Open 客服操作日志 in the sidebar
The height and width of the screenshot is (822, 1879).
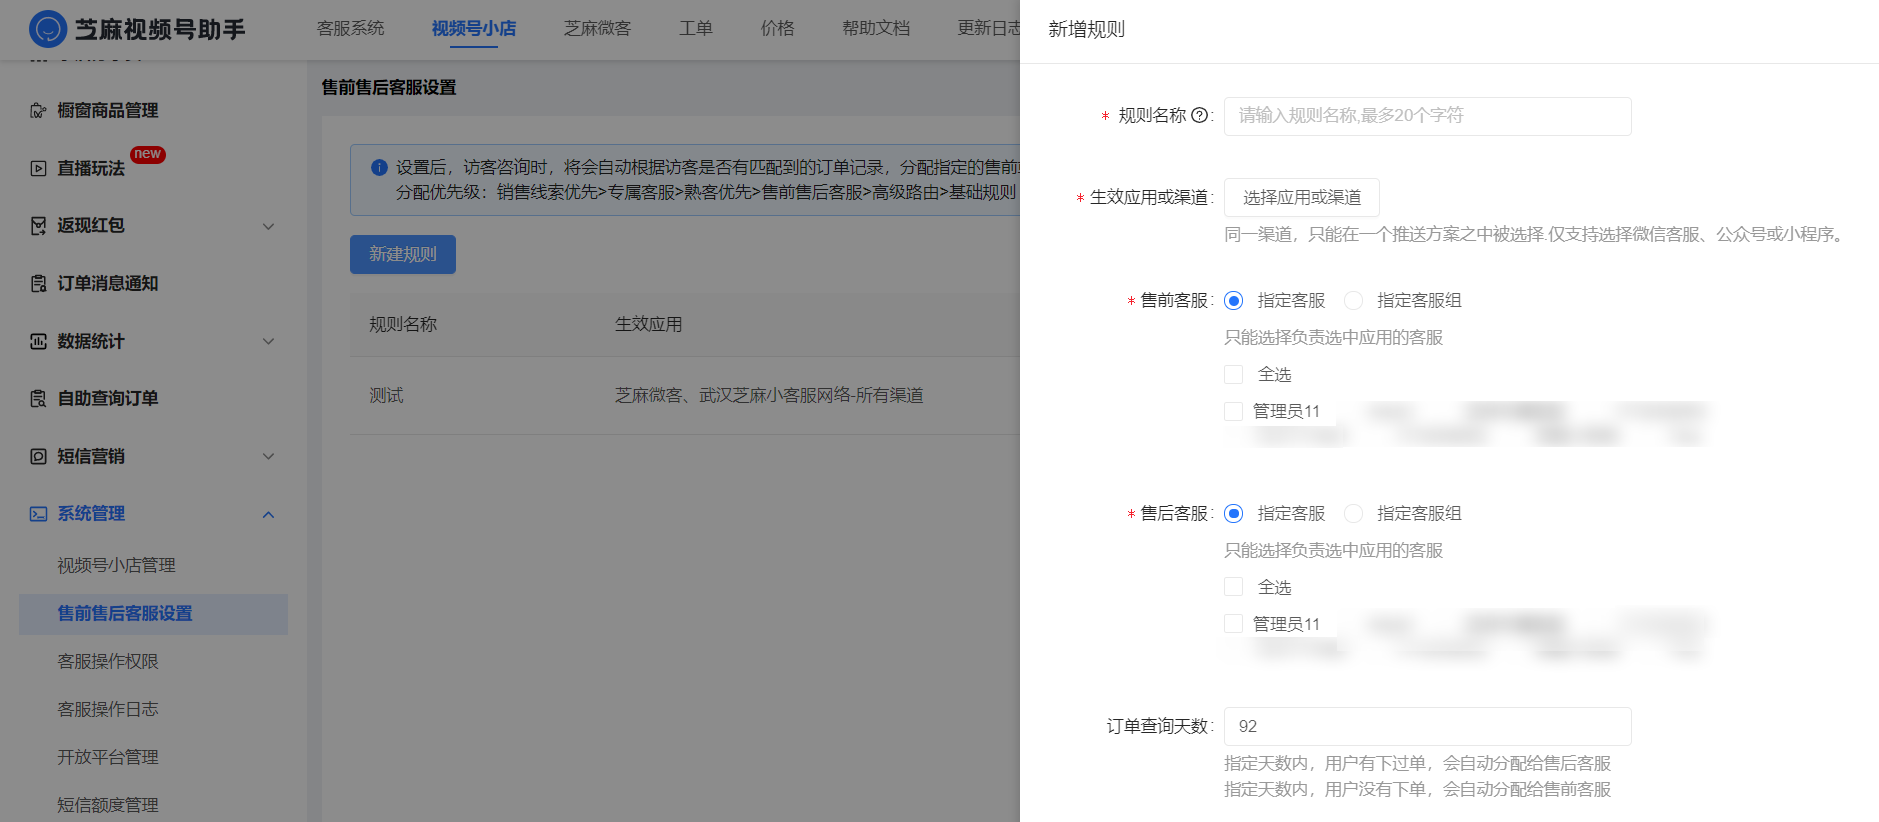coord(108,710)
